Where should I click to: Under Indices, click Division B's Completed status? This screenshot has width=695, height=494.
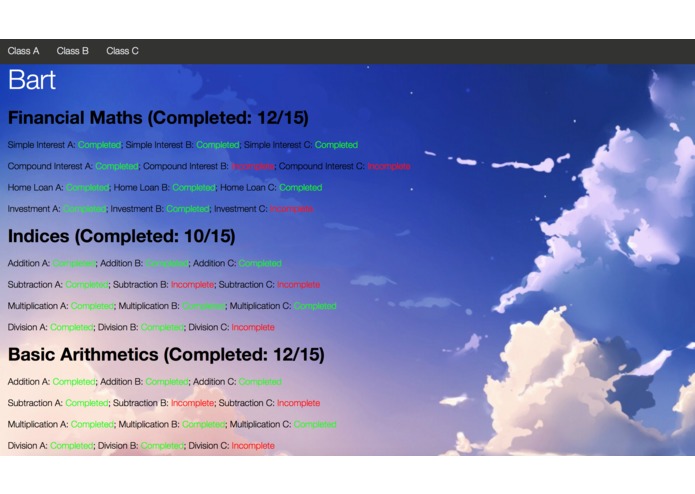click(x=162, y=327)
